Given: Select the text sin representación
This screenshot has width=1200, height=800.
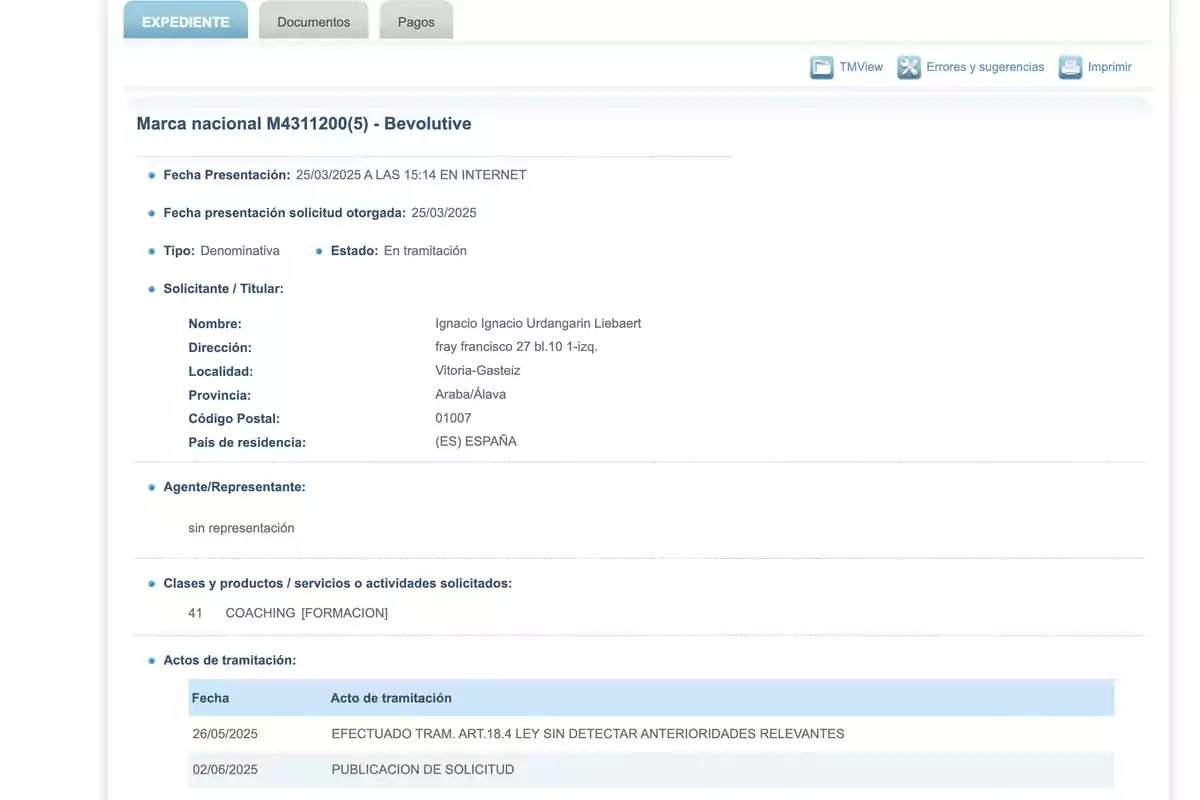Looking at the screenshot, I should tap(241, 528).
